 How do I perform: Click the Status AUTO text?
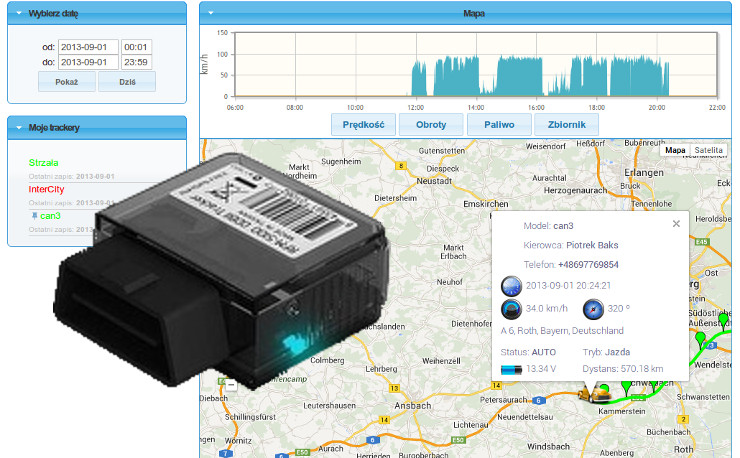tap(528, 352)
